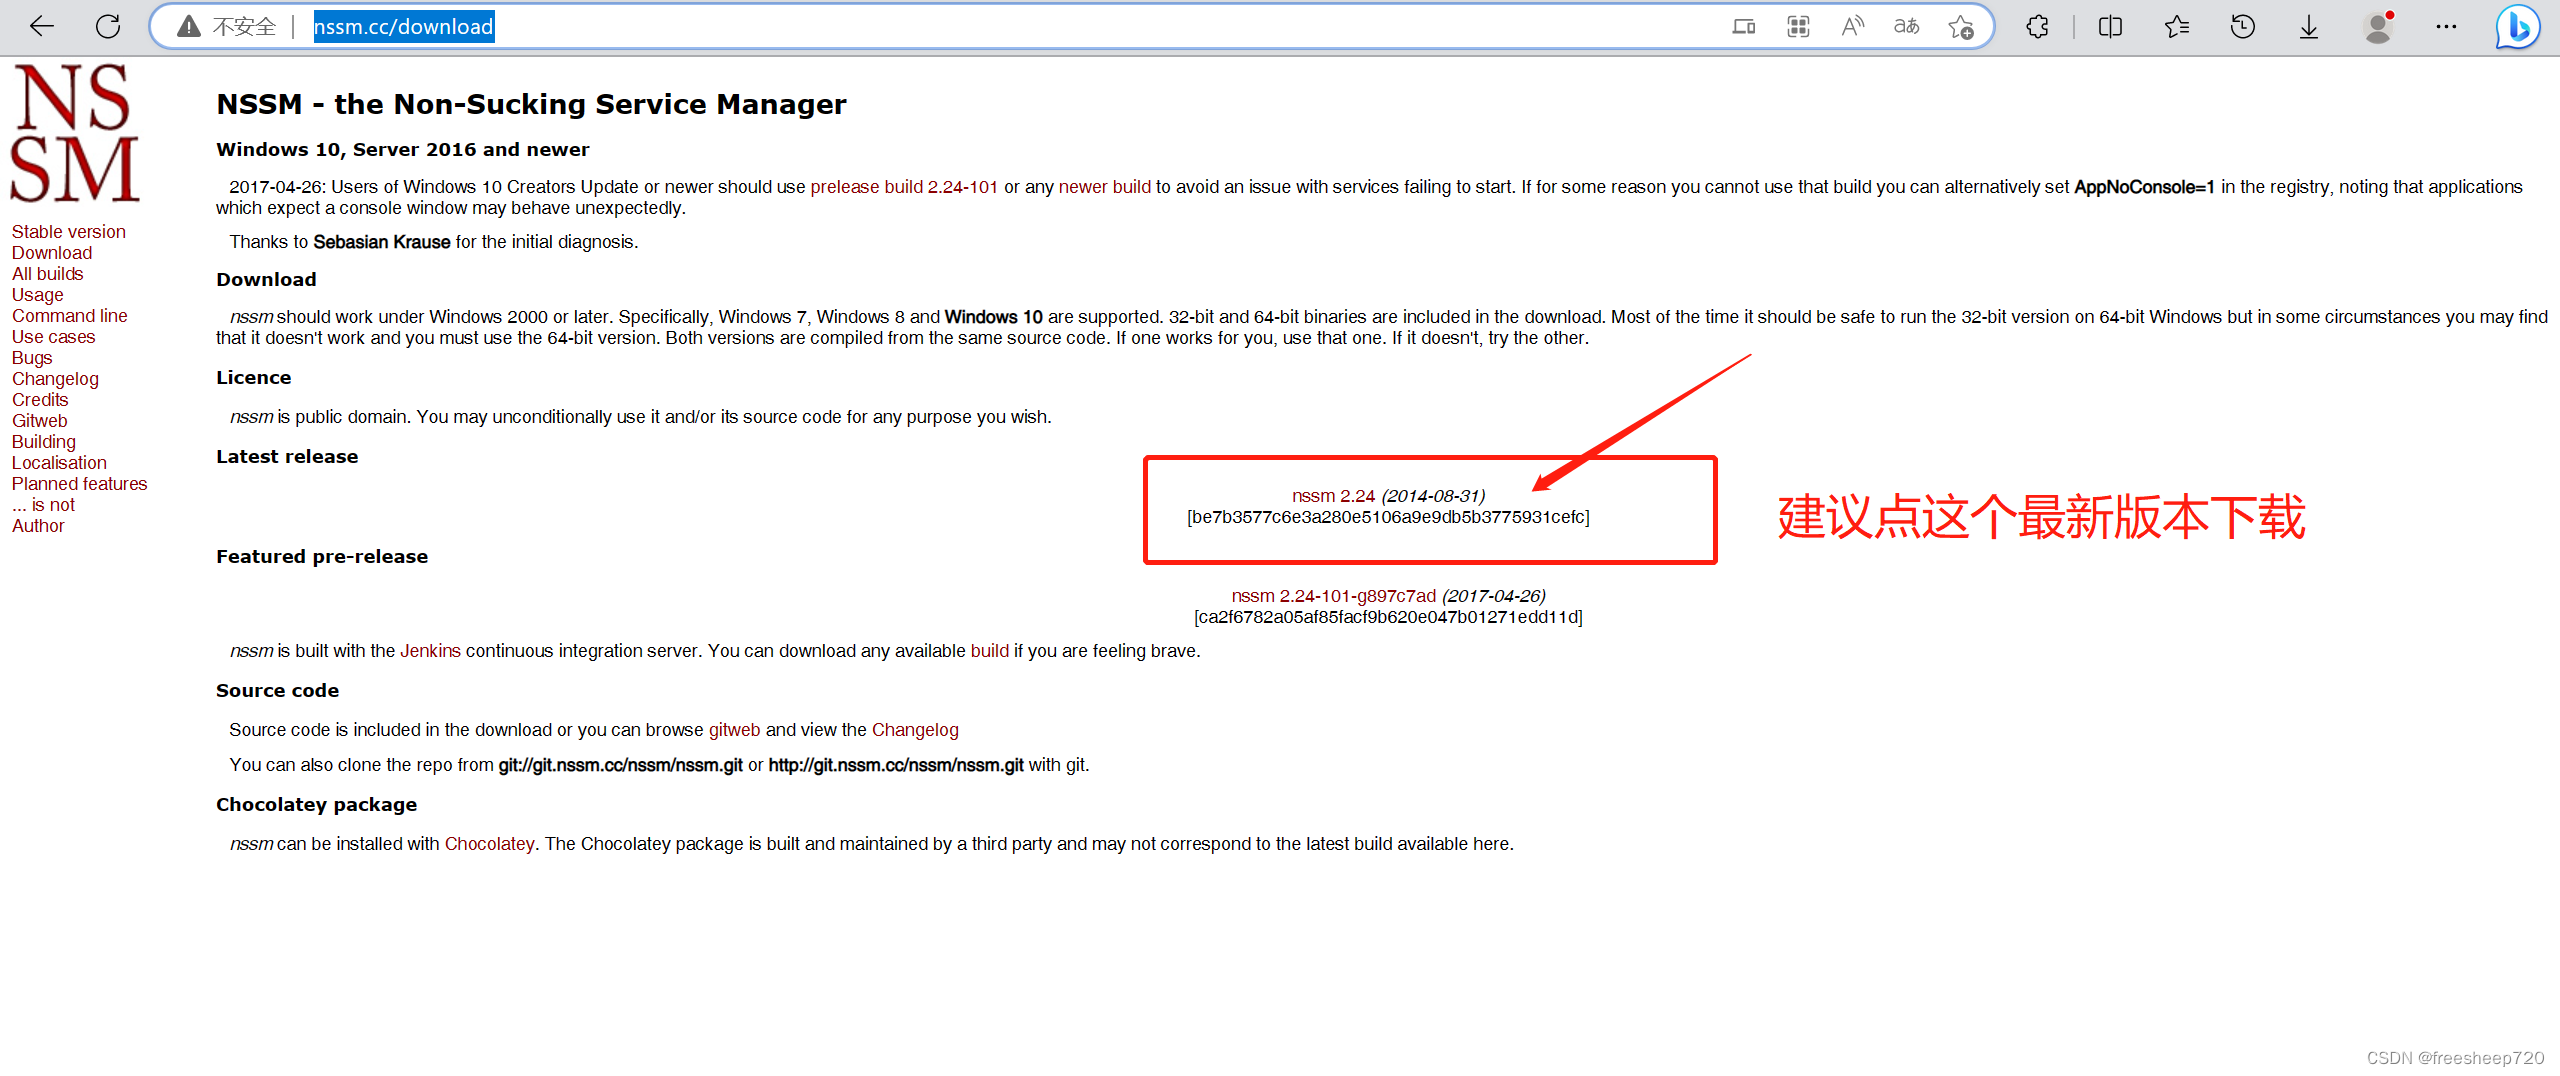Open the Gitweb sidebar link
This screenshot has height=1076, width=2560.
(x=40, y=421)
